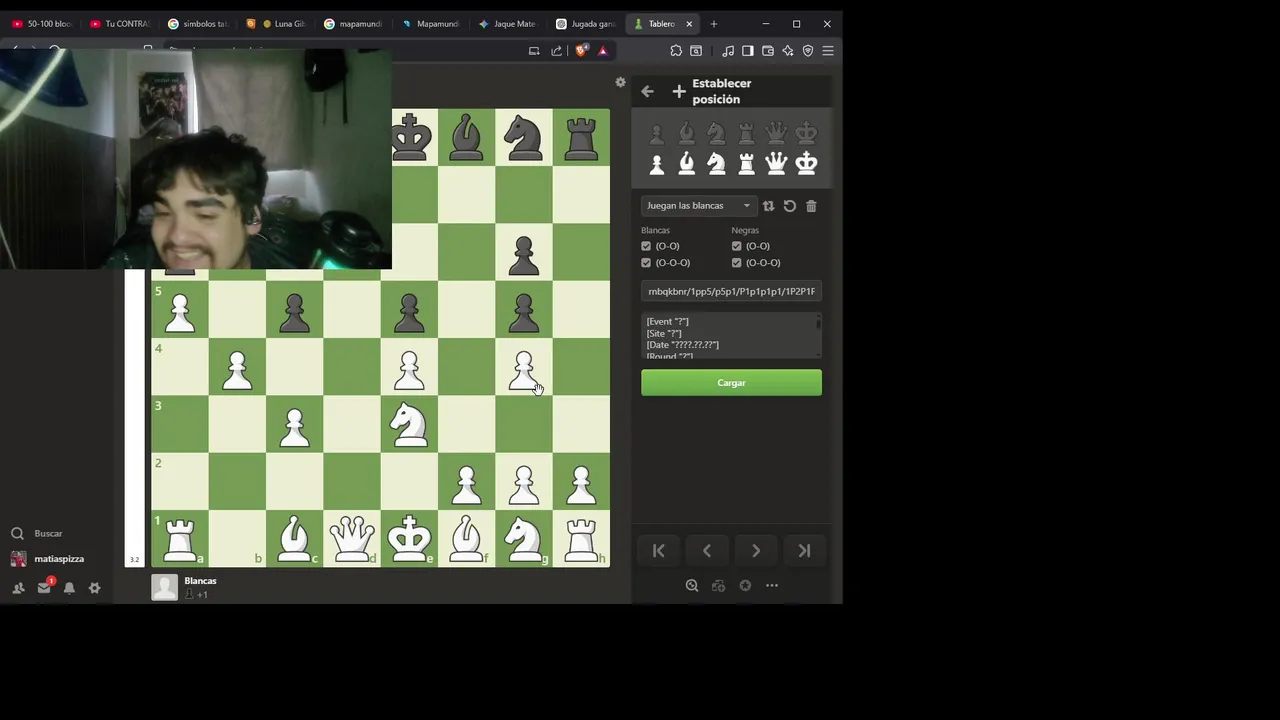This screenshot has height=720, width=1280.
Task: Jump to the first move
Action: 658,550
